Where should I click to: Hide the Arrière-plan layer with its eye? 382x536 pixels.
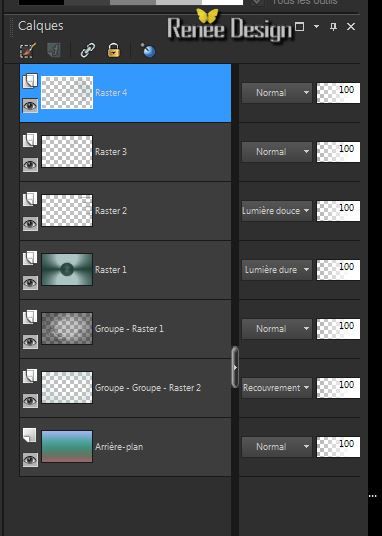click(x=30, y=460)
